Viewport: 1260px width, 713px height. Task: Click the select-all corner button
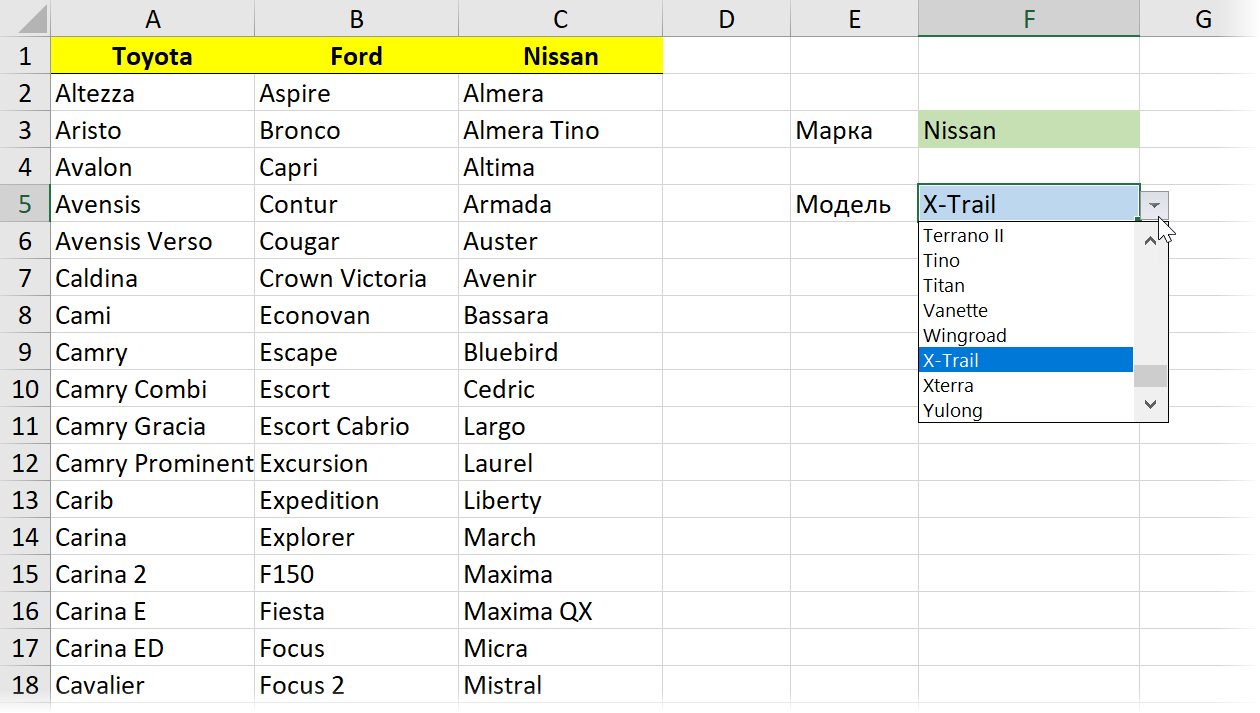pyautogui.click(x=25, y=18)
